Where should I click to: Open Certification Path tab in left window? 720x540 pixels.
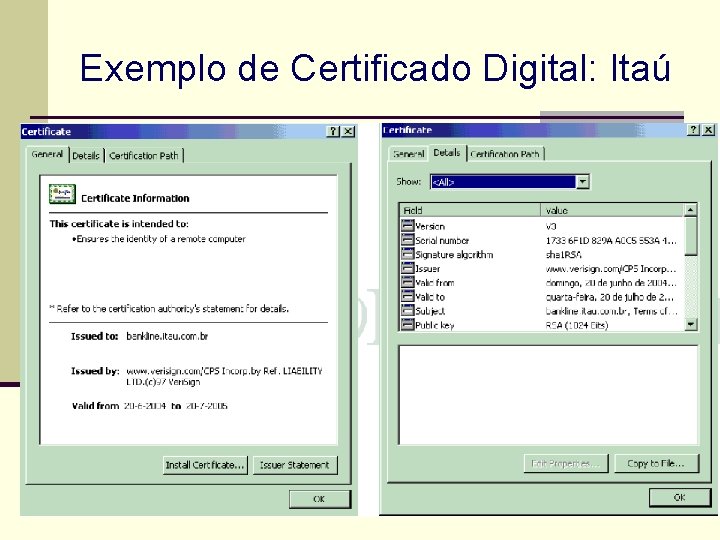(x=144, y=156)
